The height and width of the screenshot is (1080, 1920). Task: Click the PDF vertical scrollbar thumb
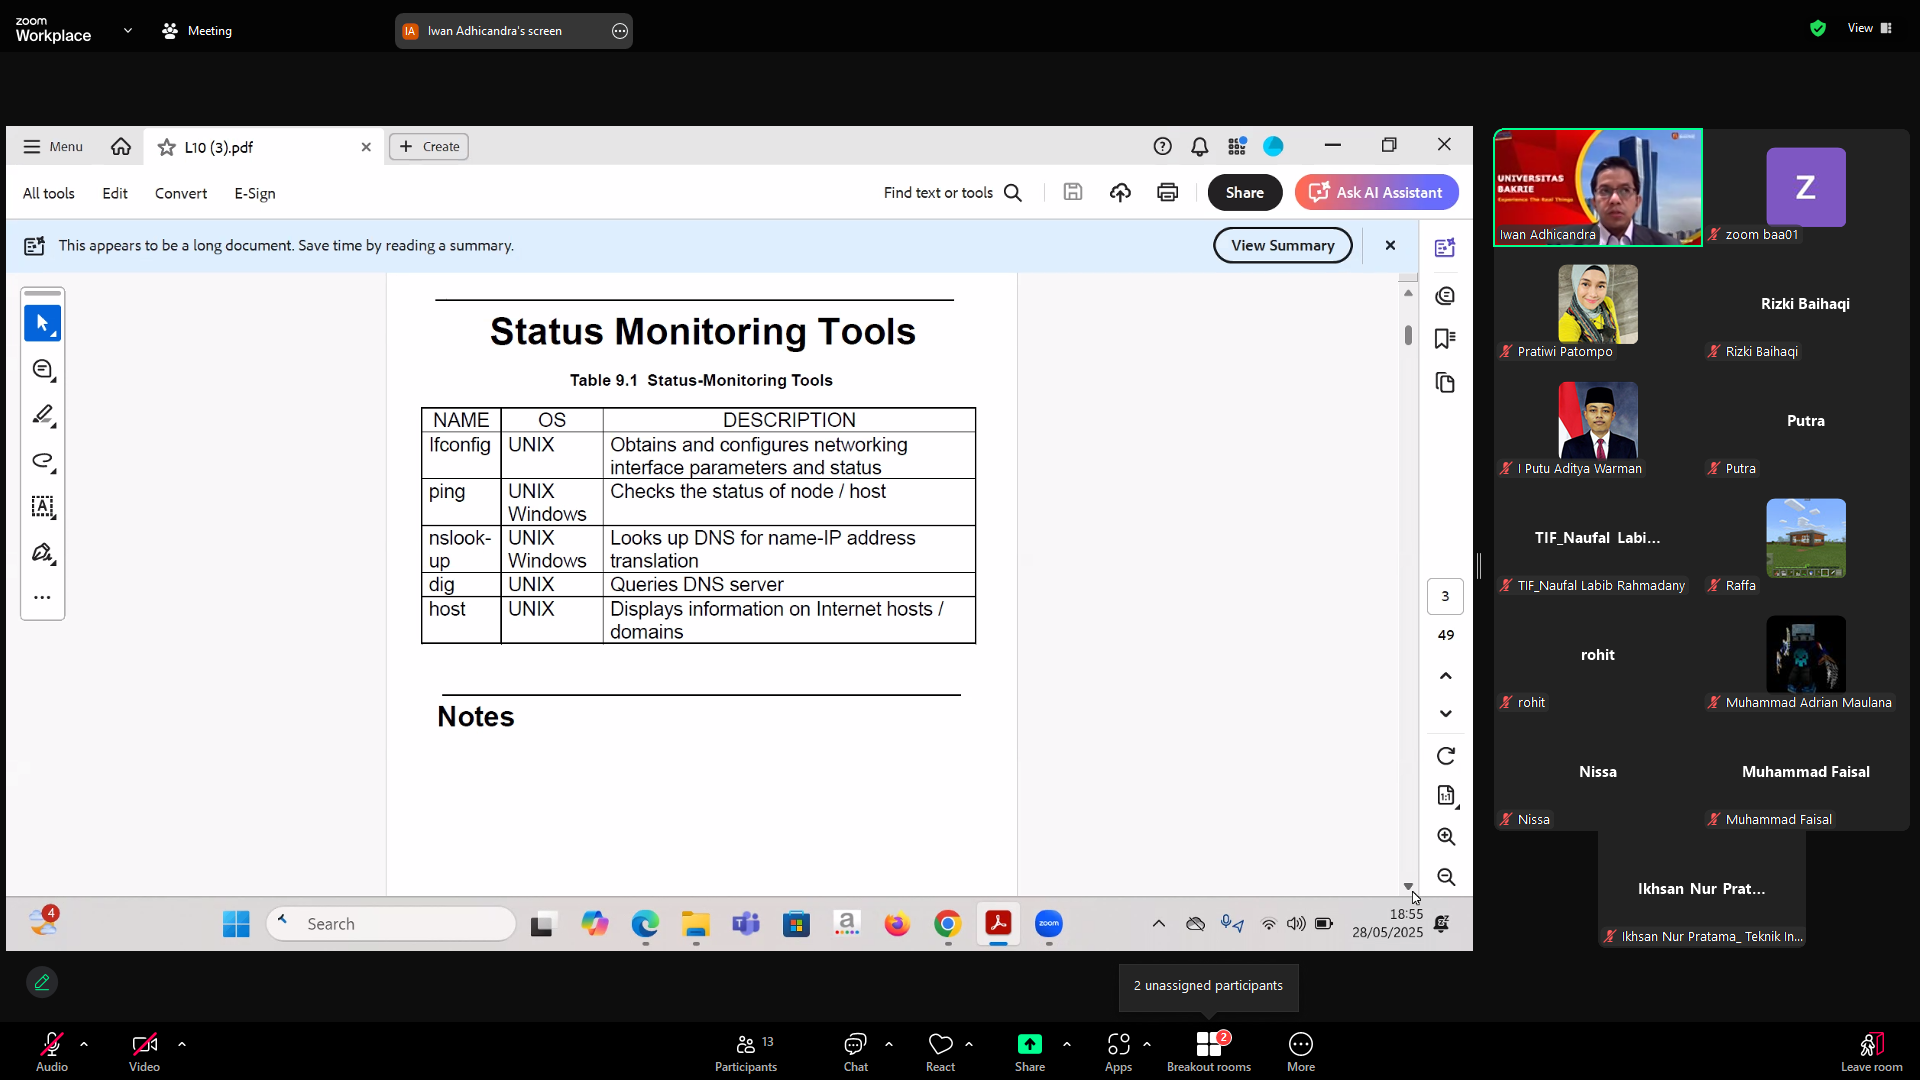pos(1408,335)
